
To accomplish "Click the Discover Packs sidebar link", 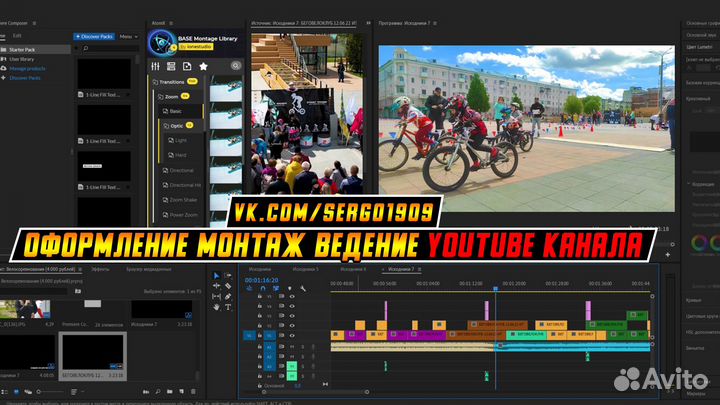I will click(25, 78).
